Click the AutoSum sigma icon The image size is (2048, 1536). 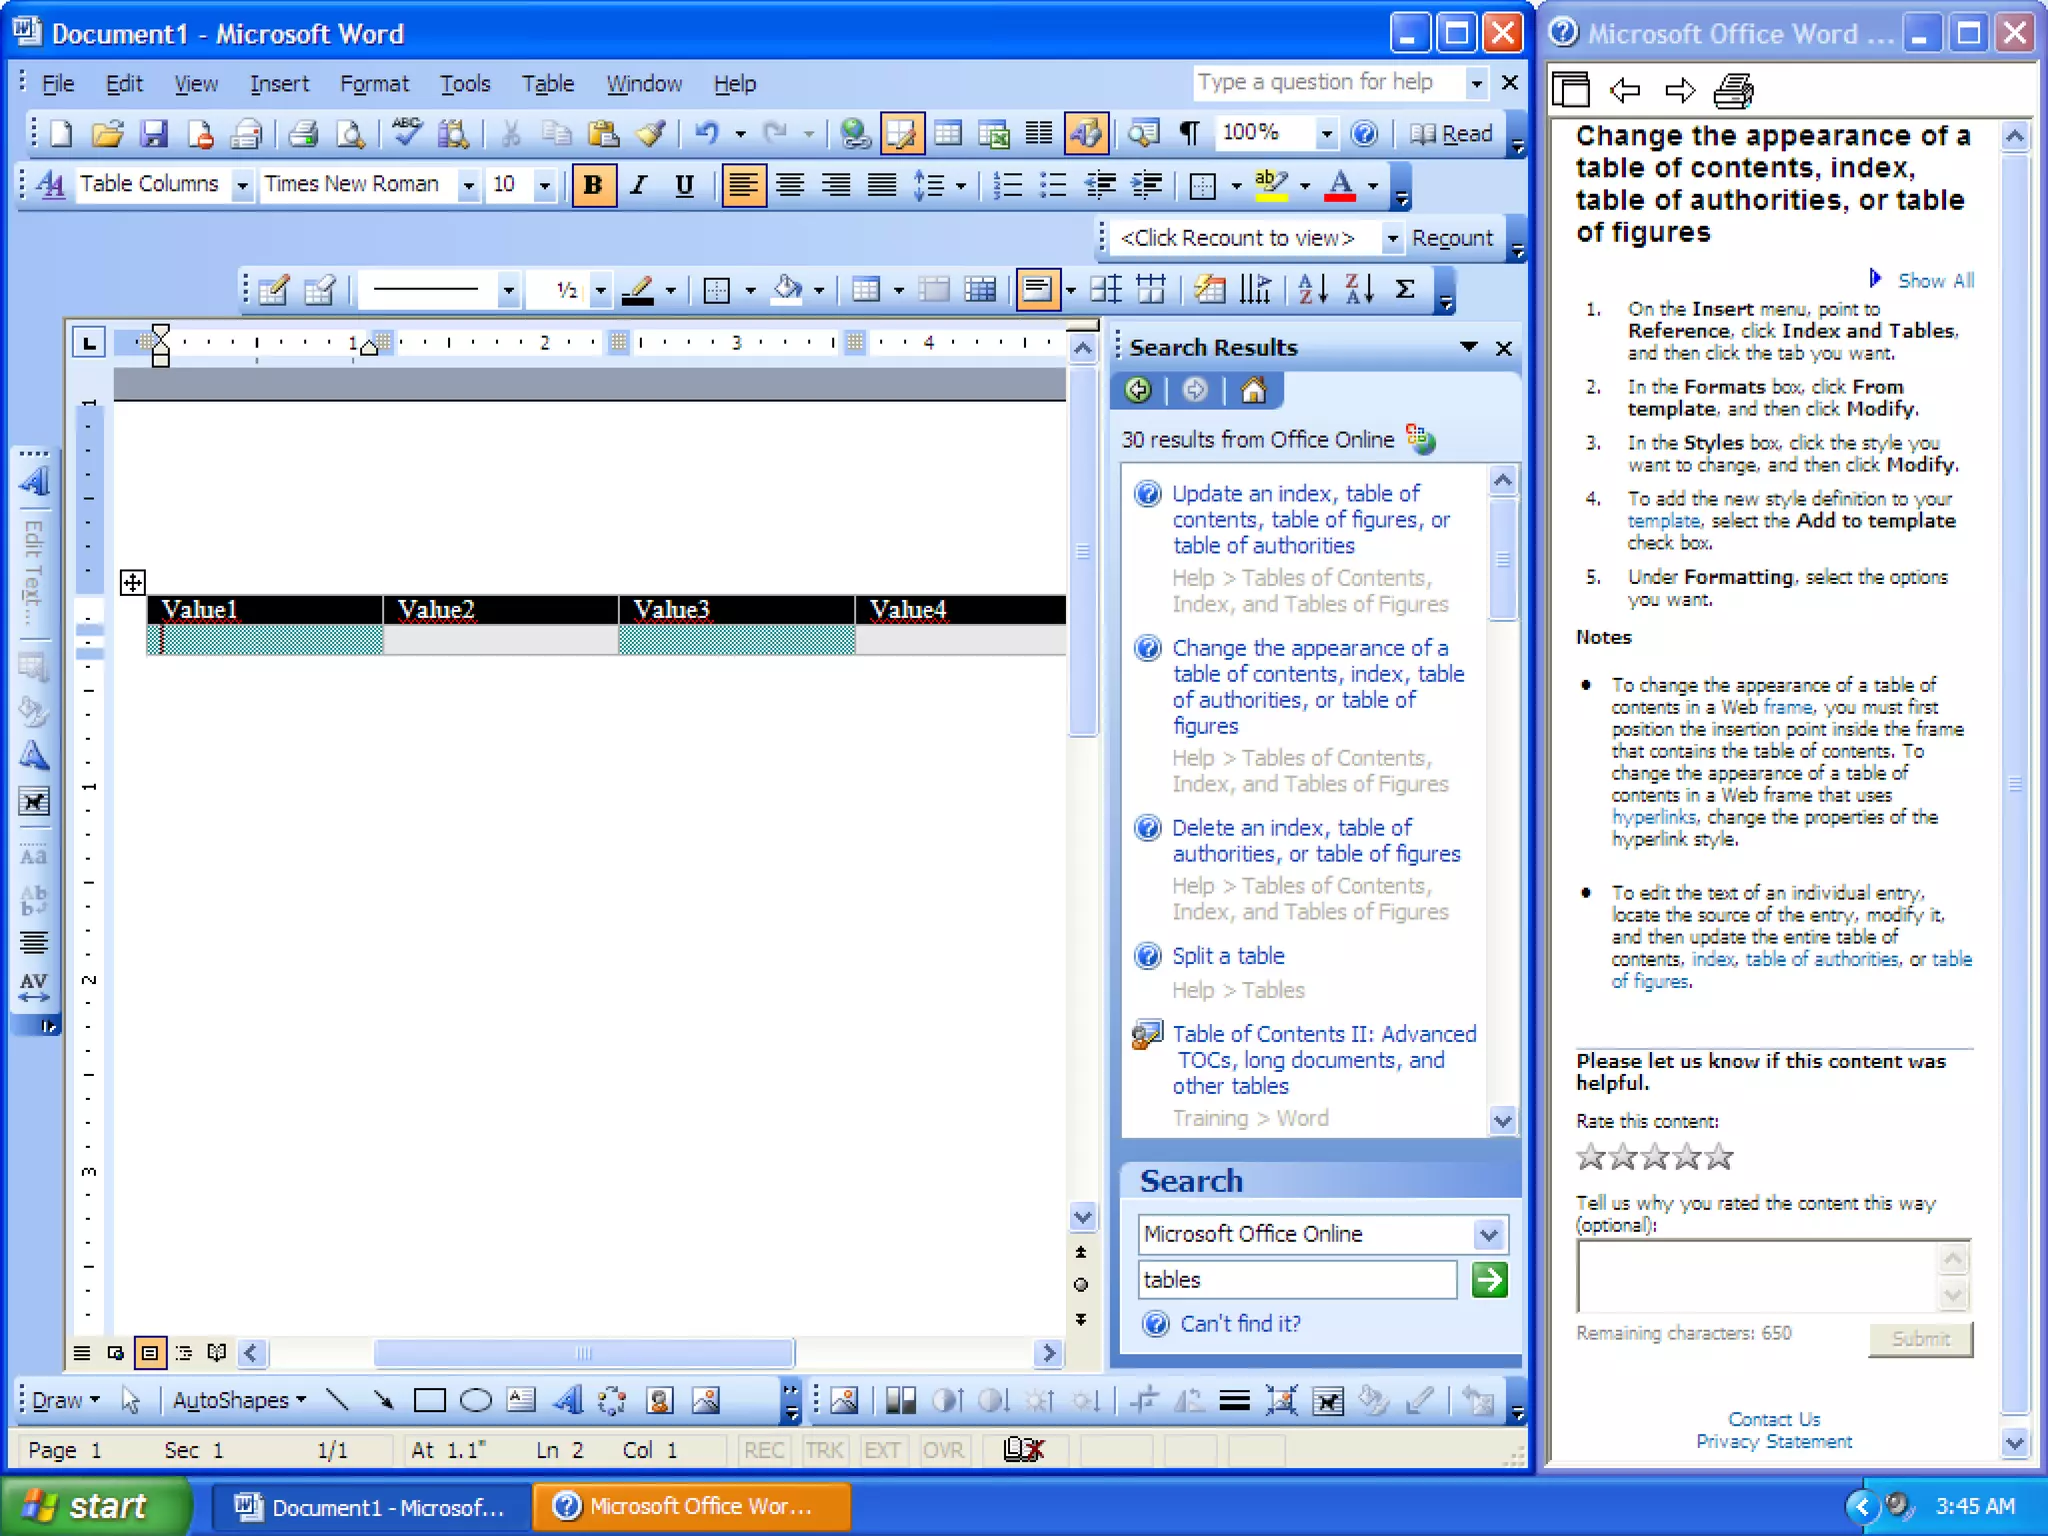tap(1405, 290)
